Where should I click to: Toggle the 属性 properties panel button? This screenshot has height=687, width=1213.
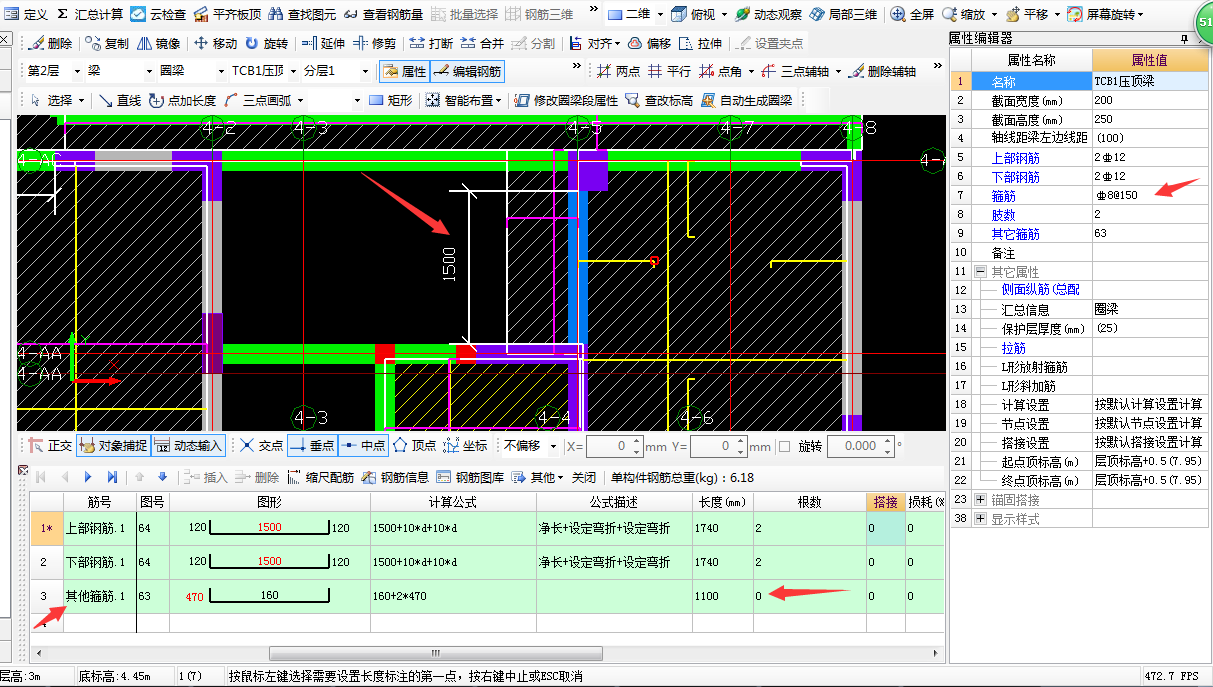(x=404, y=72)
